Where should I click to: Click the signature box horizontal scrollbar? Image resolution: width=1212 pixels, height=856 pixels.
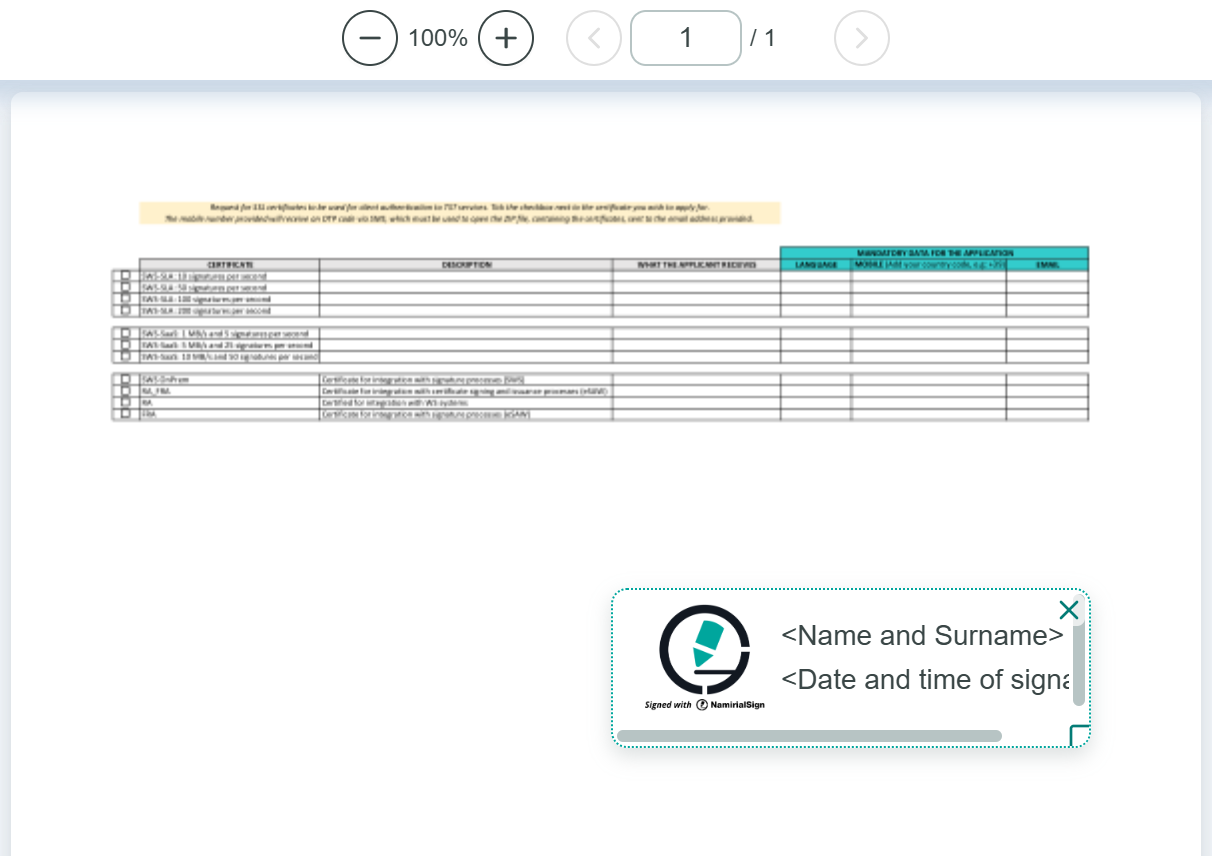tap(809, 736)
